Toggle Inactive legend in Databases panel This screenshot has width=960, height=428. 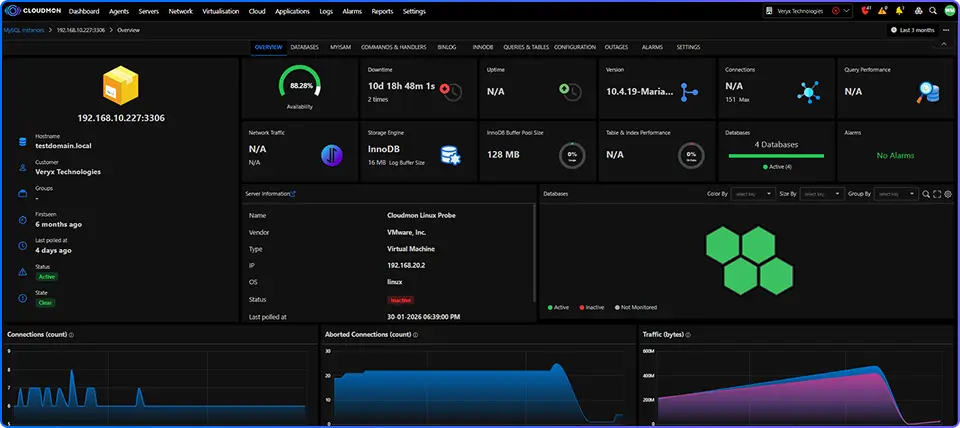(590, 307)
